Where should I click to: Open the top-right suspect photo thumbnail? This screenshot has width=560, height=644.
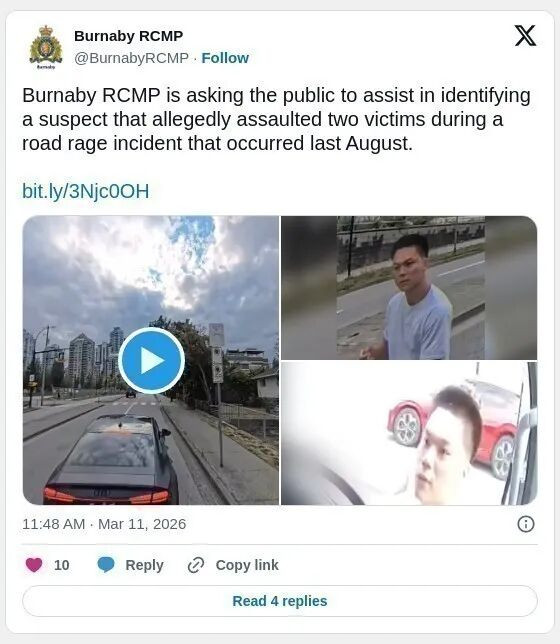click(409, 288)
